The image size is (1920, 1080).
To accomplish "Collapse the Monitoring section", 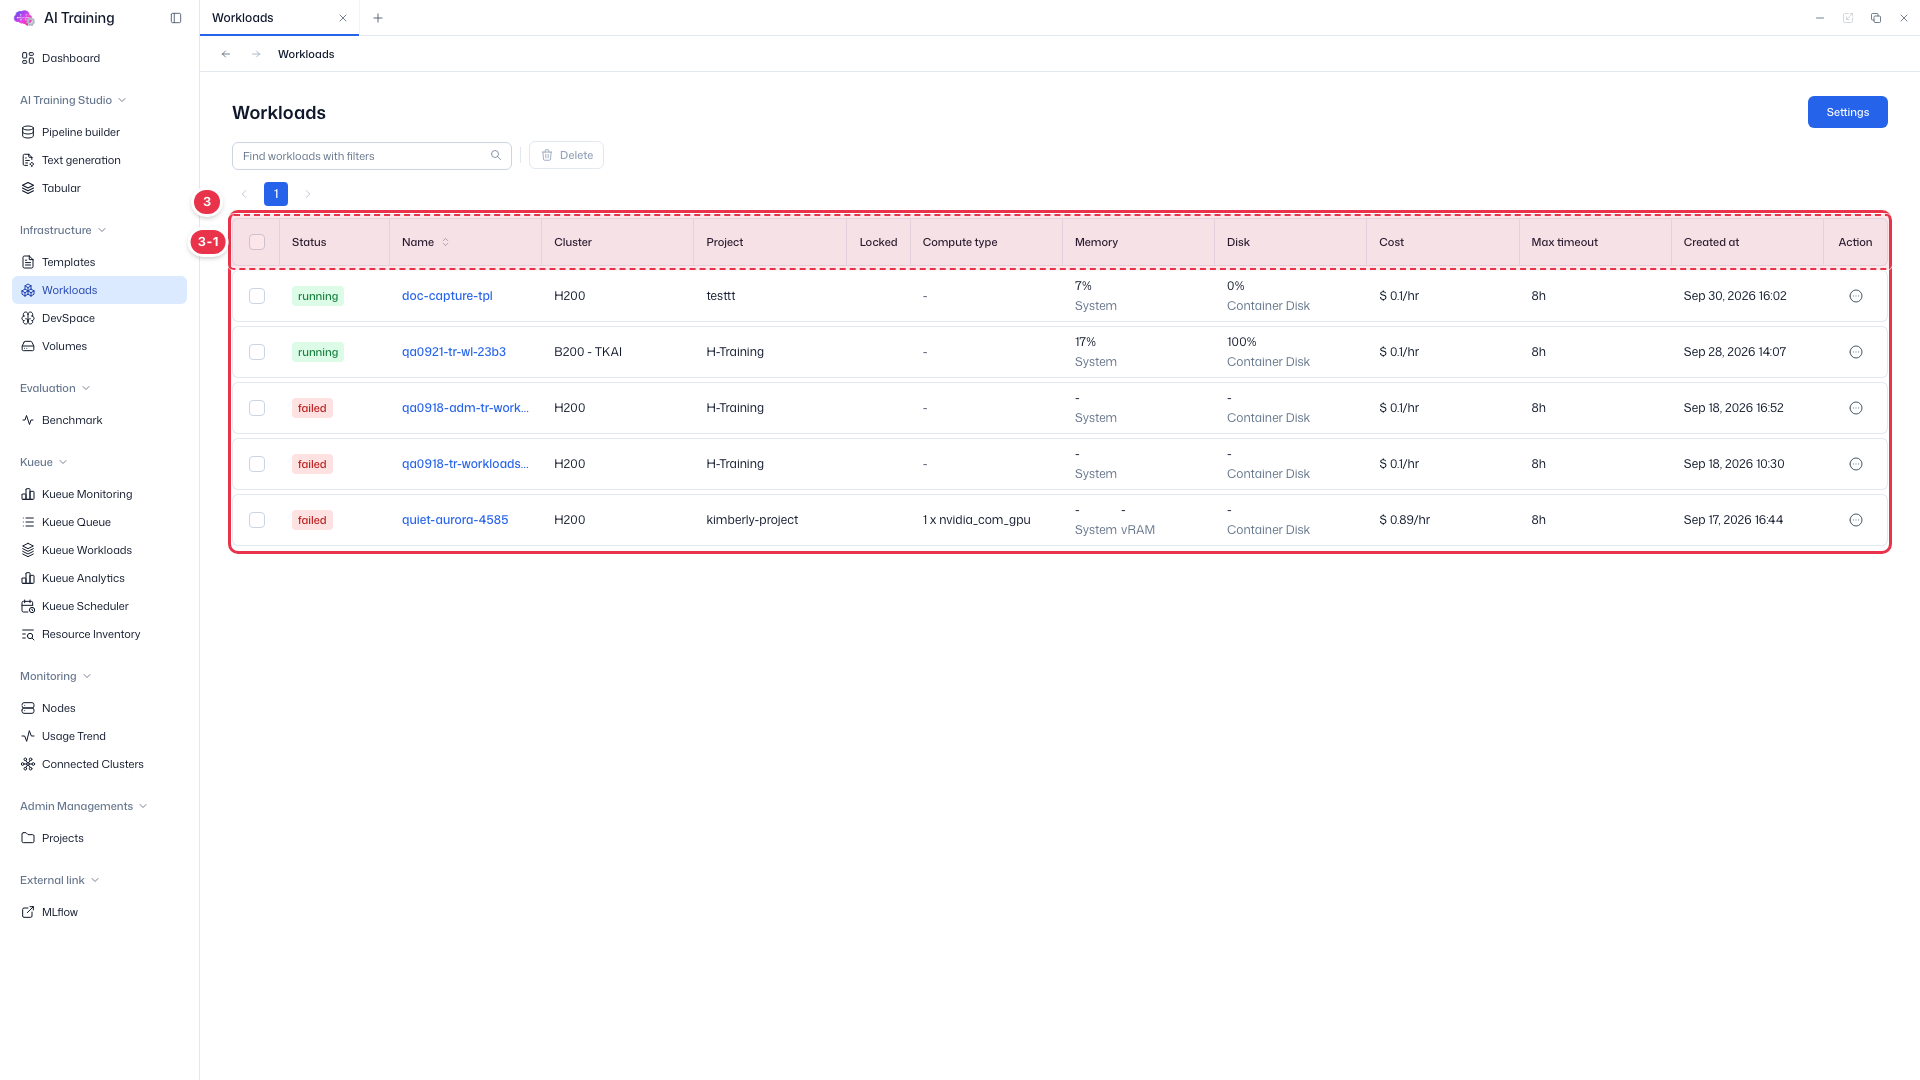I will pyautogui.click(x=56, y=676).
